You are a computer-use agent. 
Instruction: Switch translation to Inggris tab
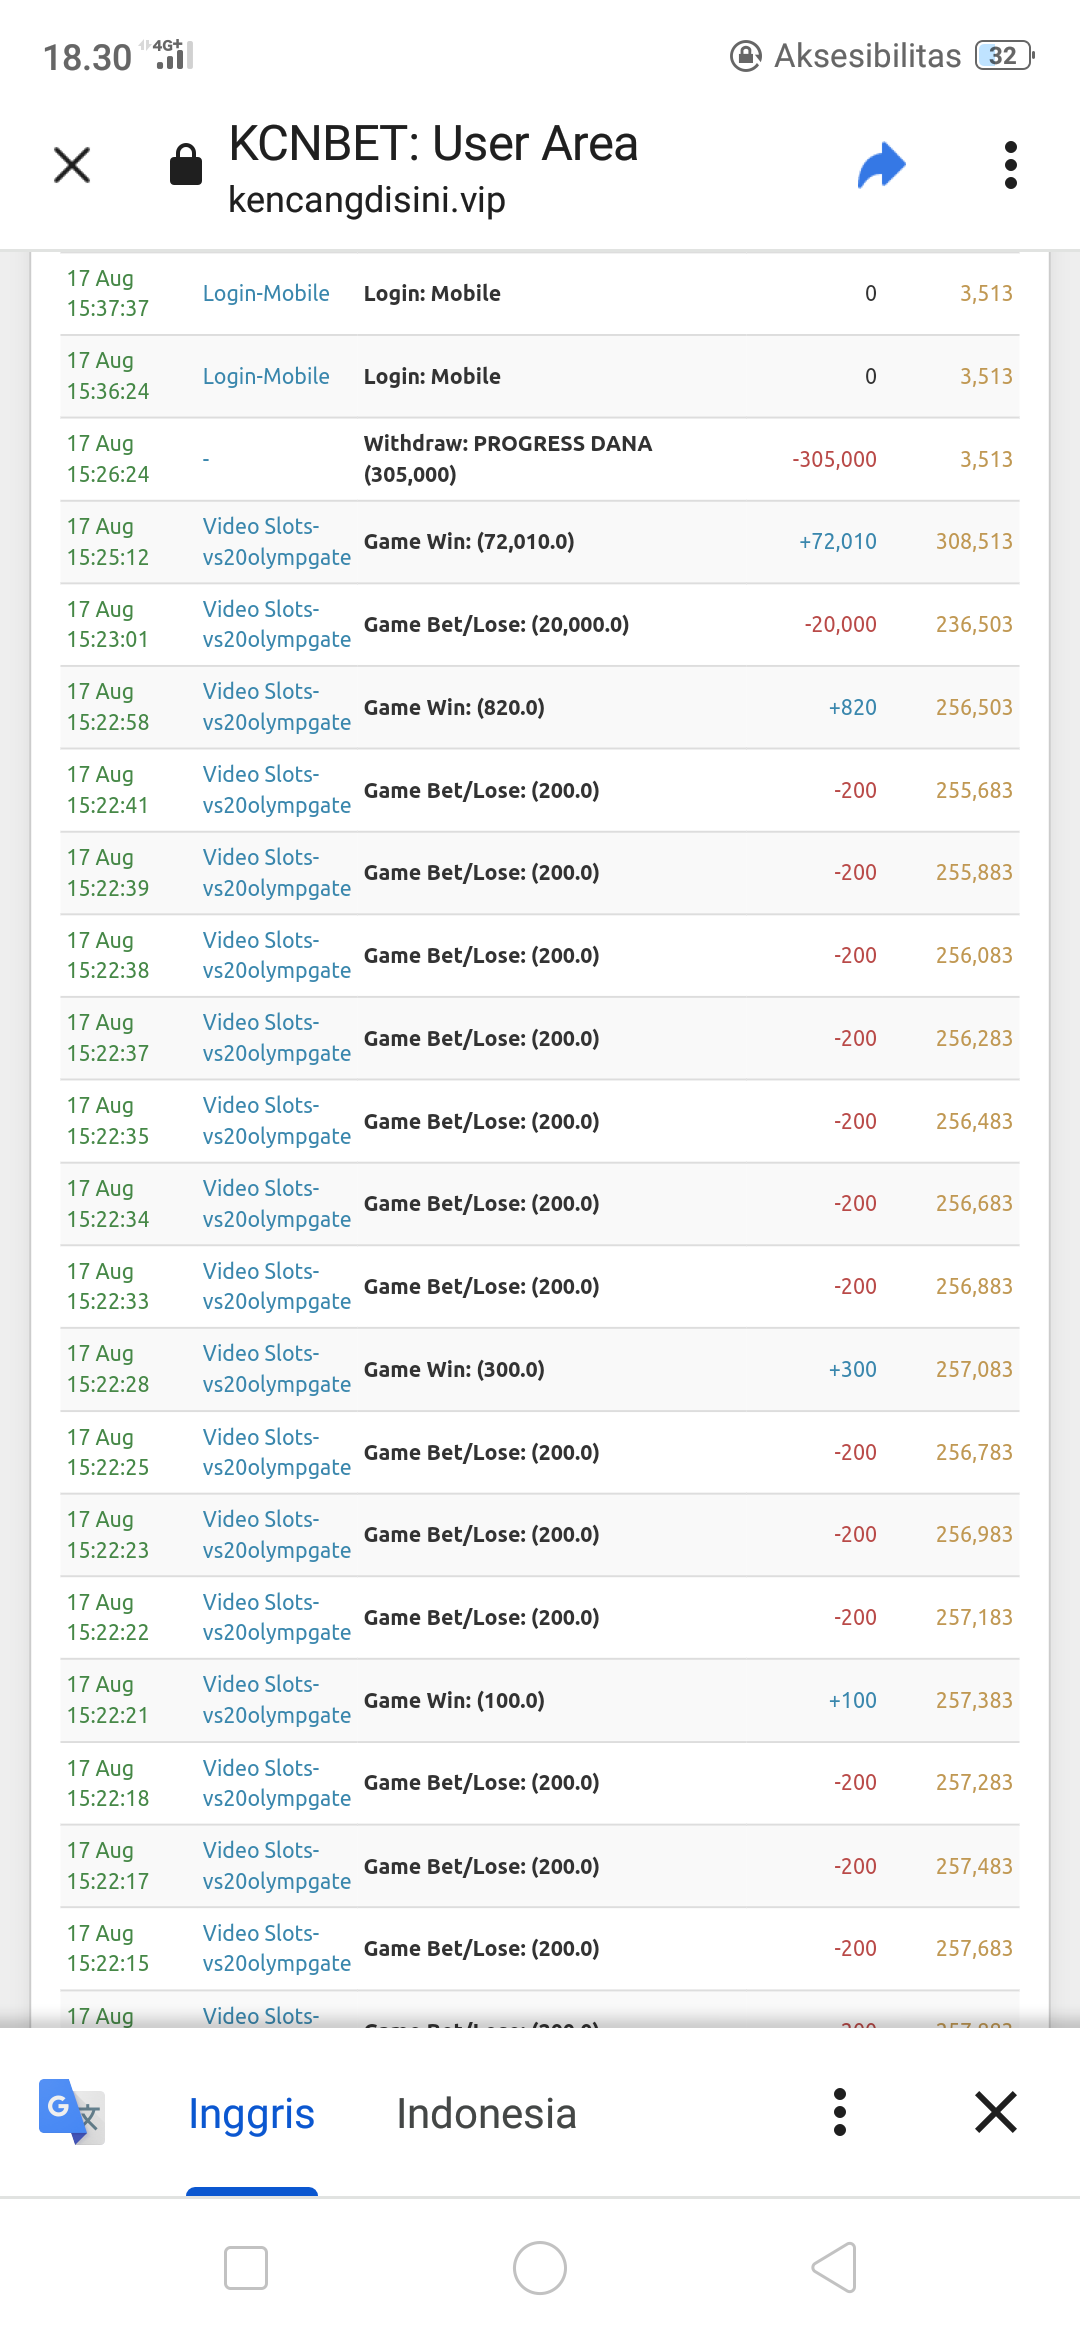pyautogui.click(x=251, y=2113)
